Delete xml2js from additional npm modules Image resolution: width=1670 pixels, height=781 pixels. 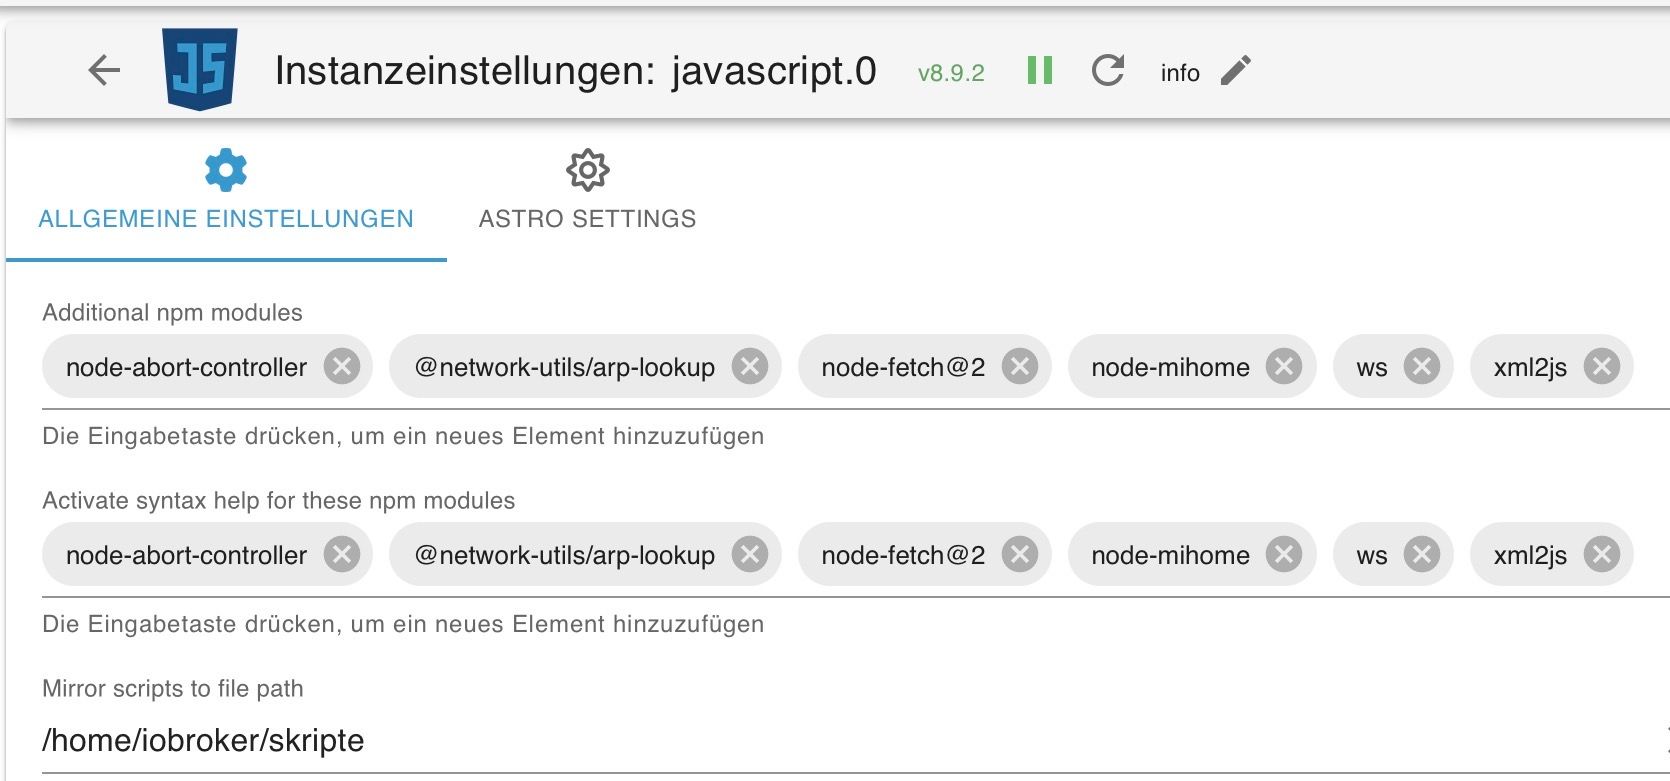point(1602,367)
